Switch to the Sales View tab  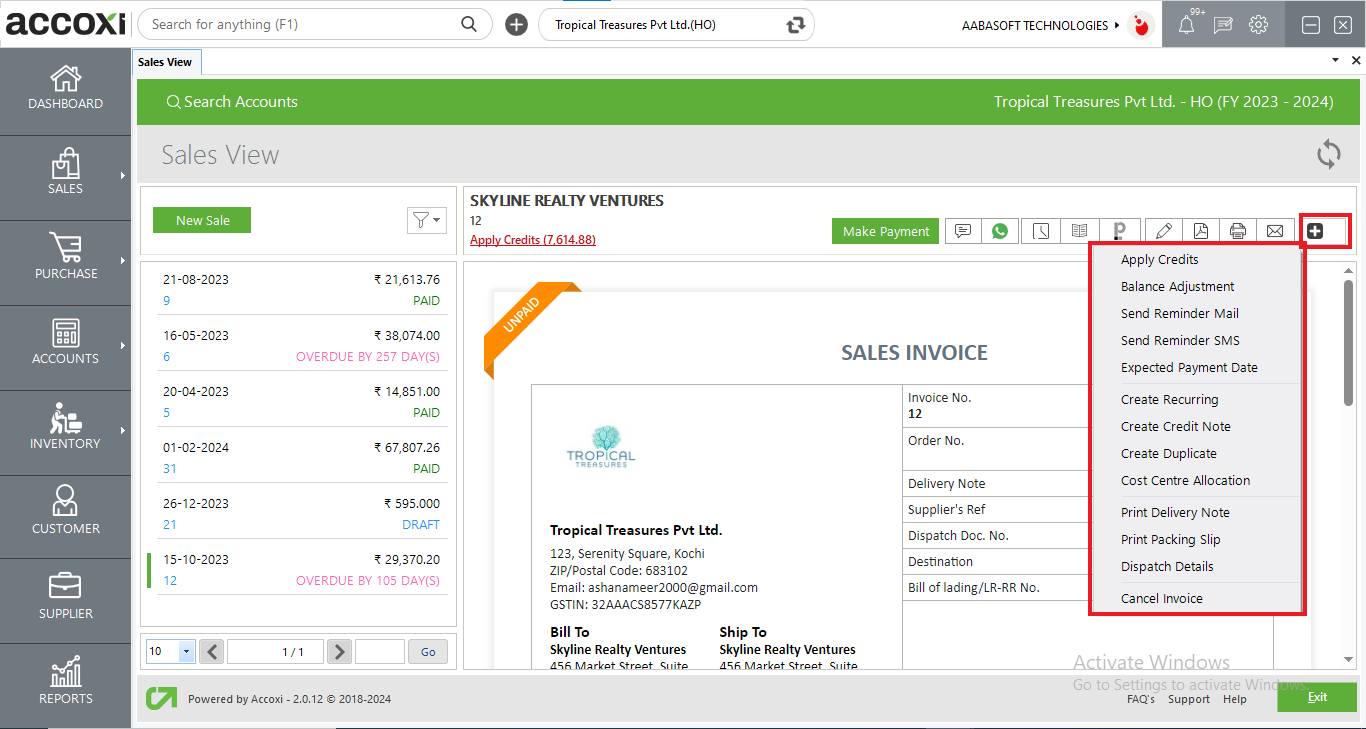[x=166, y=61]
